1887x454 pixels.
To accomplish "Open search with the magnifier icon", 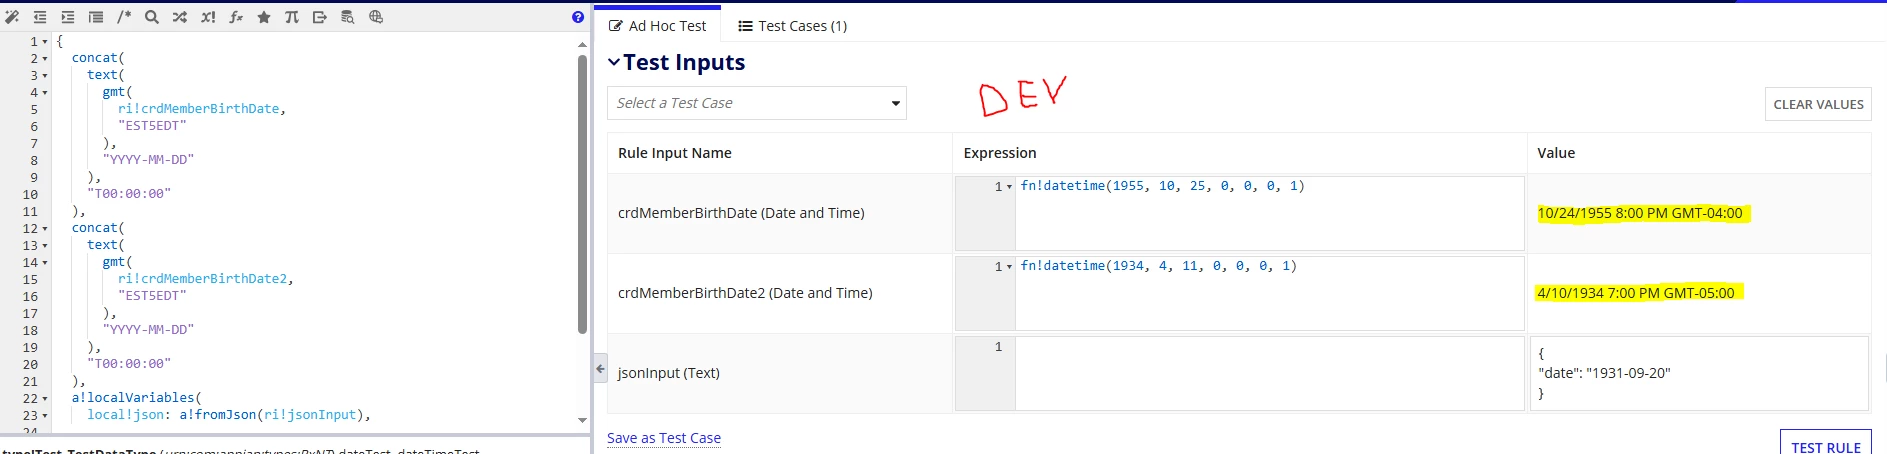I will coord(152,17).
